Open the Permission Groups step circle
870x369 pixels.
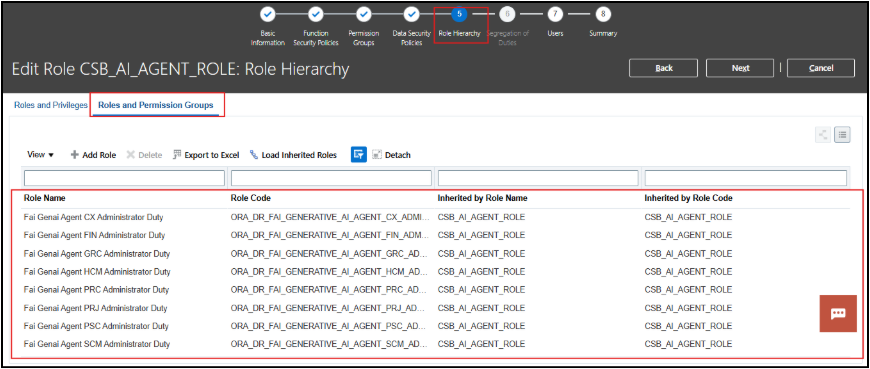363,13
